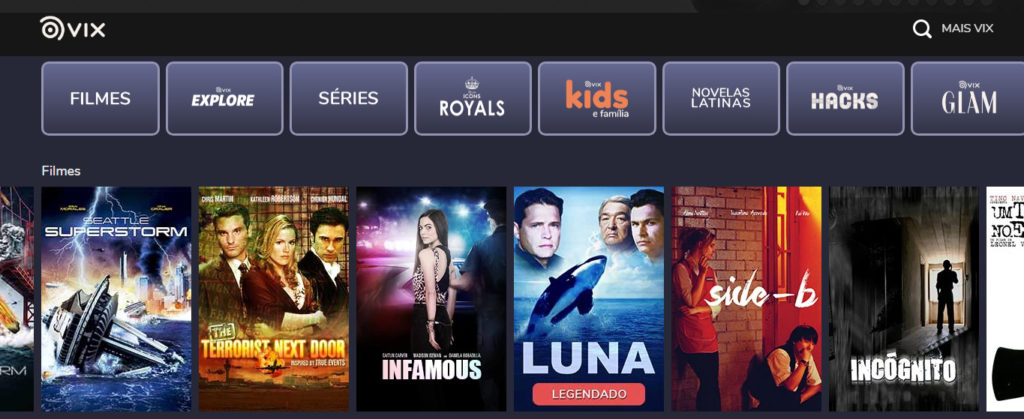Image resolution: width=1024 pixels, height=419 pixels.
Task: Open search with the magnifier icon
Action: click(x=921, y=29)
